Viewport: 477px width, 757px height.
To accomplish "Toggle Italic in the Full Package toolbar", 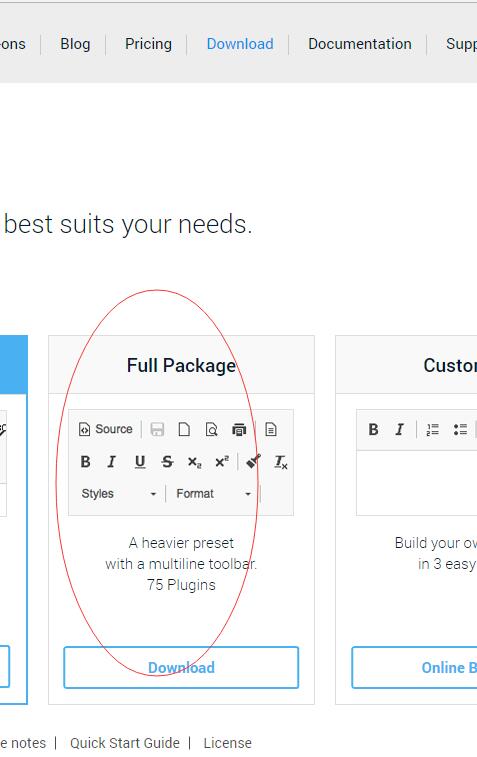I will [x=112, y=462].
